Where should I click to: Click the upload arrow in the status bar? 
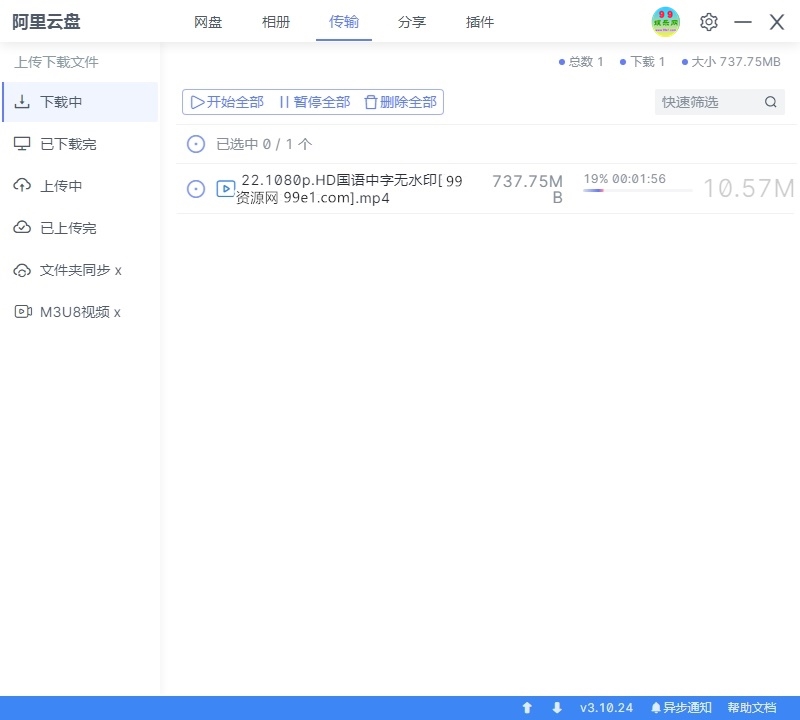click(x=527, y=707)
